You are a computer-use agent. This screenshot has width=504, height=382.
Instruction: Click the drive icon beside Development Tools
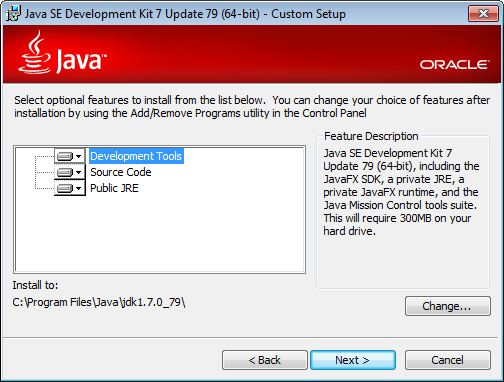(x=65, y=156)
